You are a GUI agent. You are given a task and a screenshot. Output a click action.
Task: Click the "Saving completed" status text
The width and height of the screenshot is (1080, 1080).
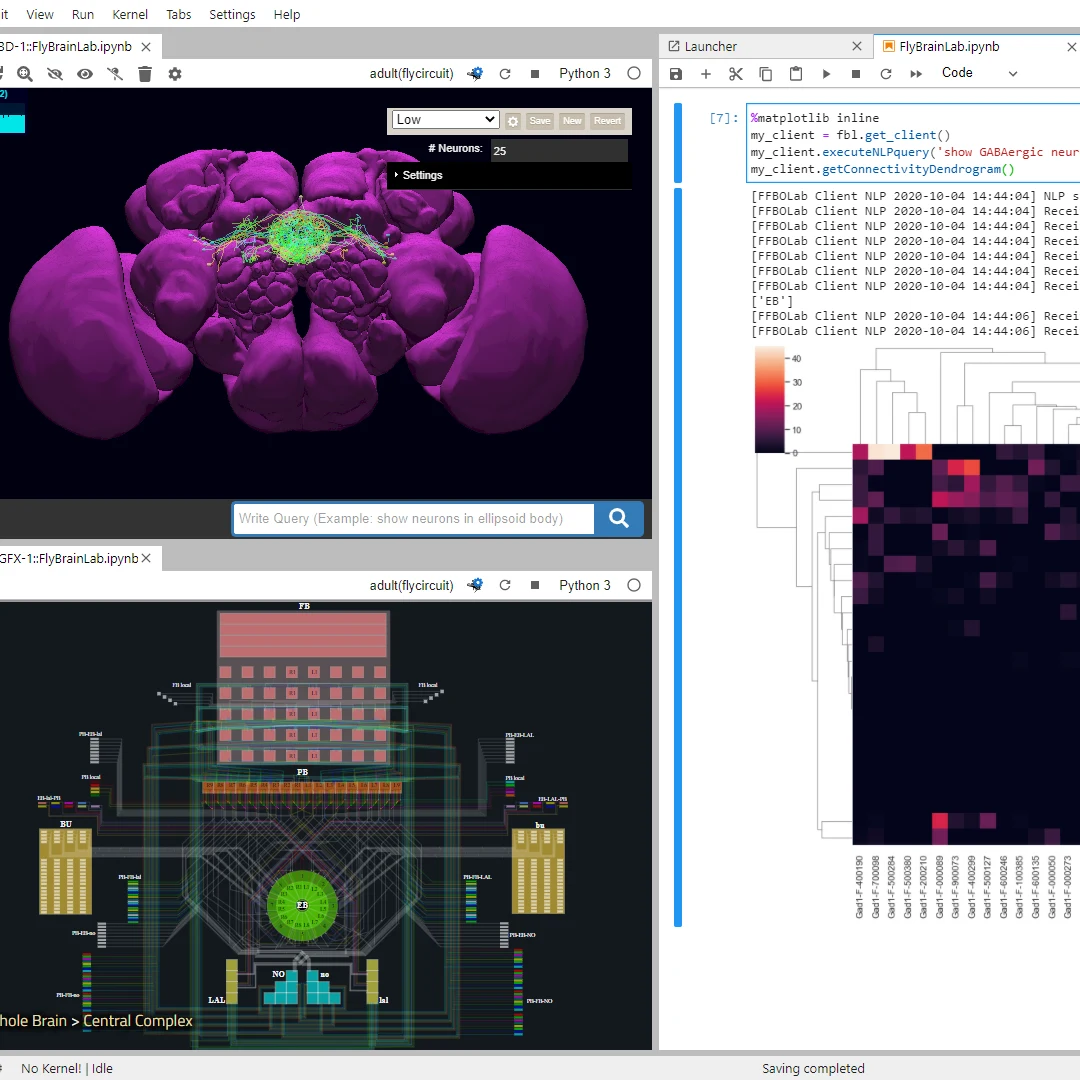(813, 1068)
